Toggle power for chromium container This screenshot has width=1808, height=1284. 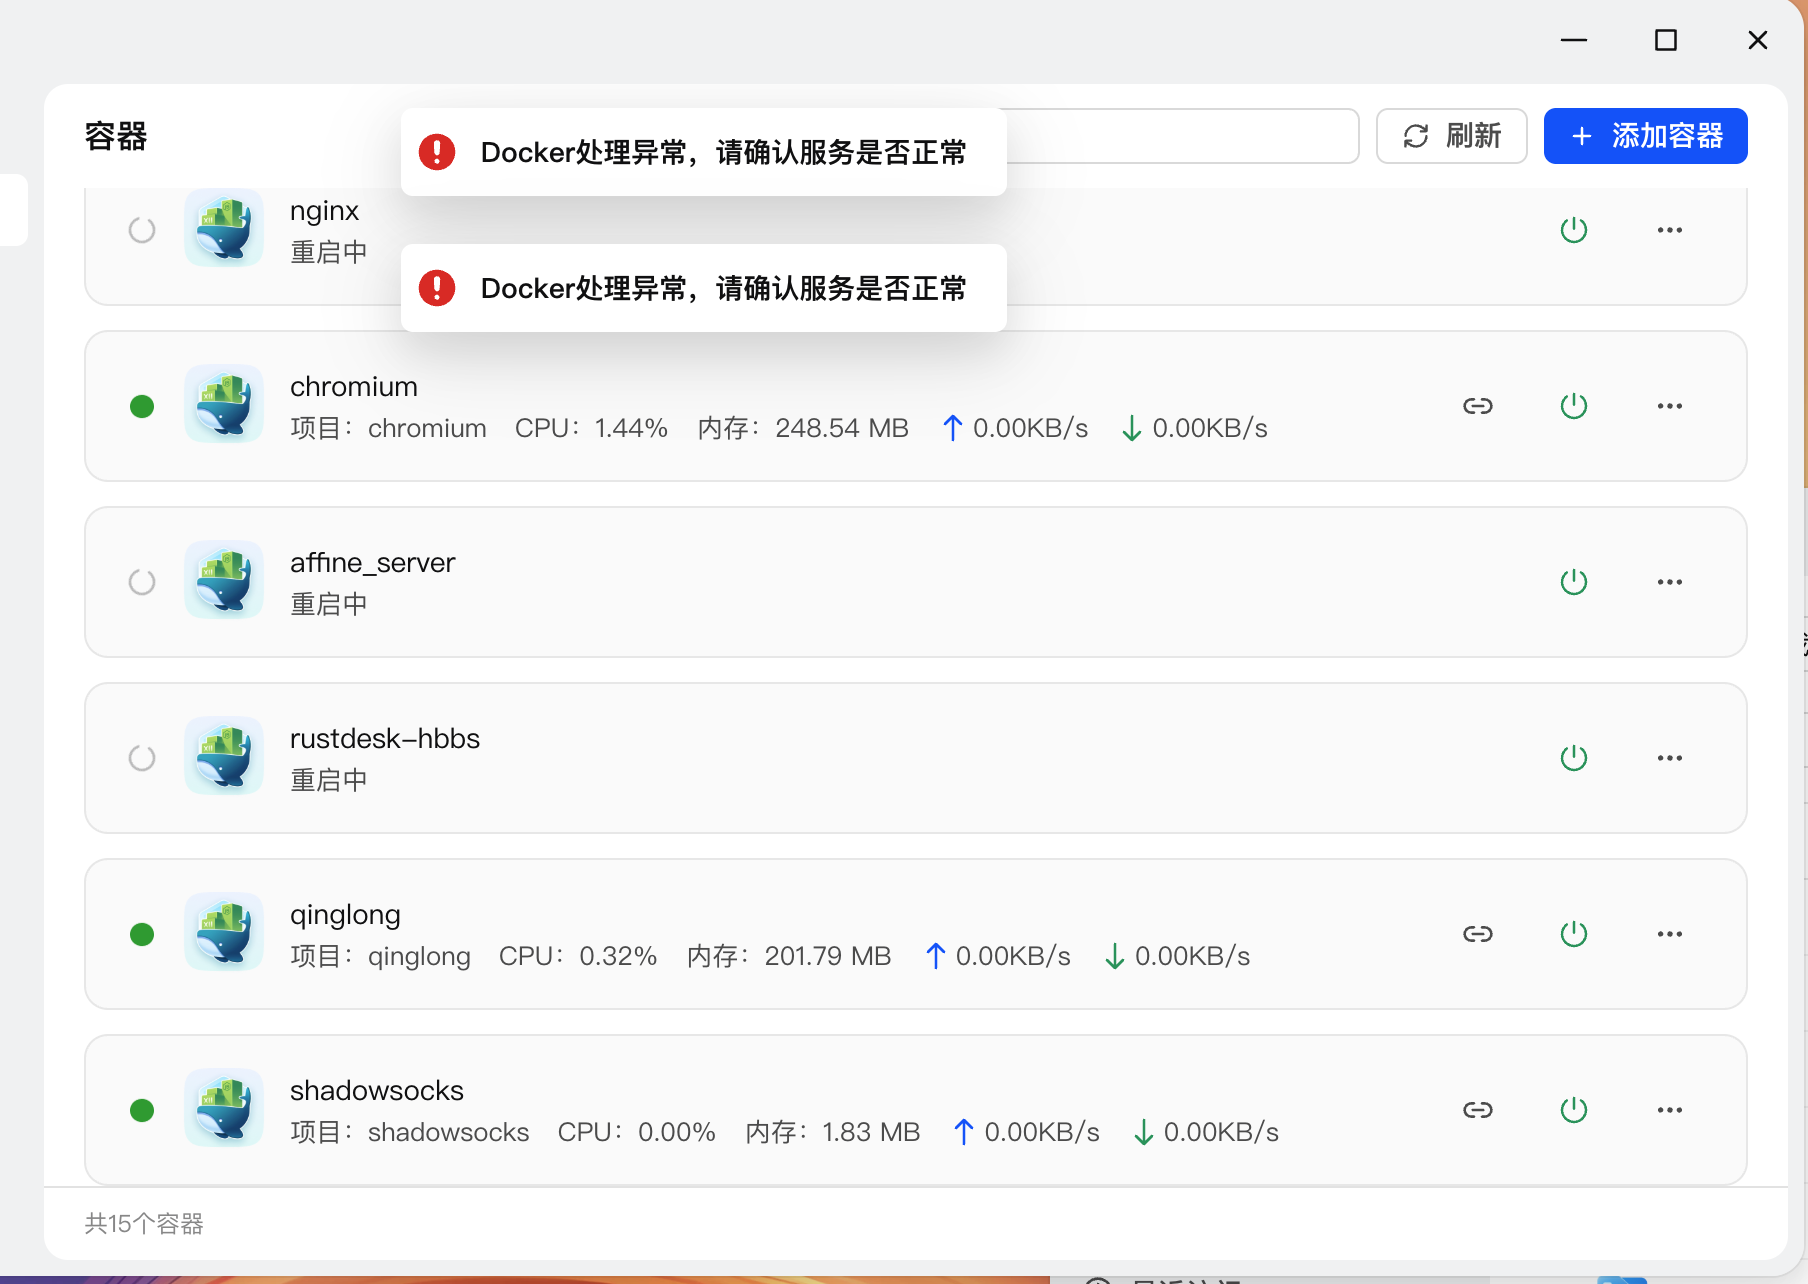pyautogui.click(x=1573, y=406)
